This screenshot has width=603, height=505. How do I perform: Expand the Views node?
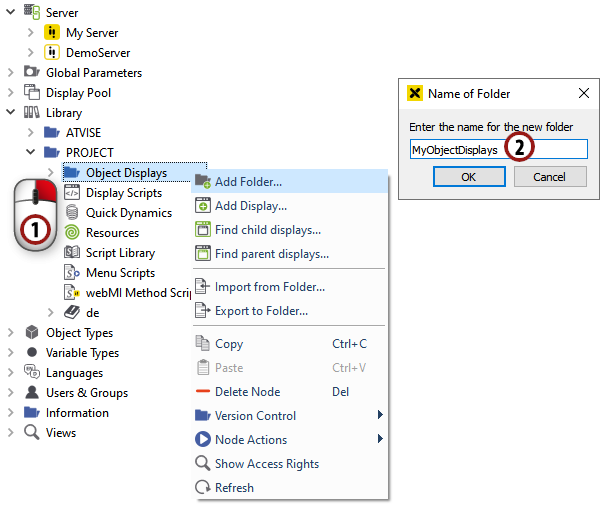pyautogui.click(x=11, y=432)
